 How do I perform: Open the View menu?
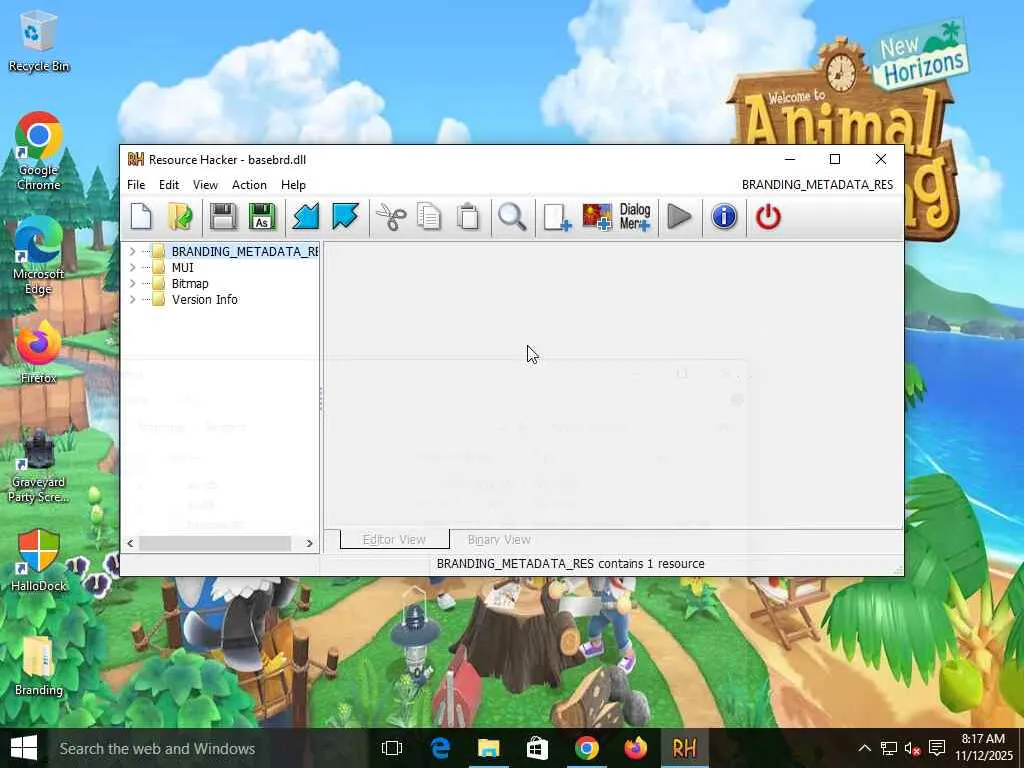205,185
